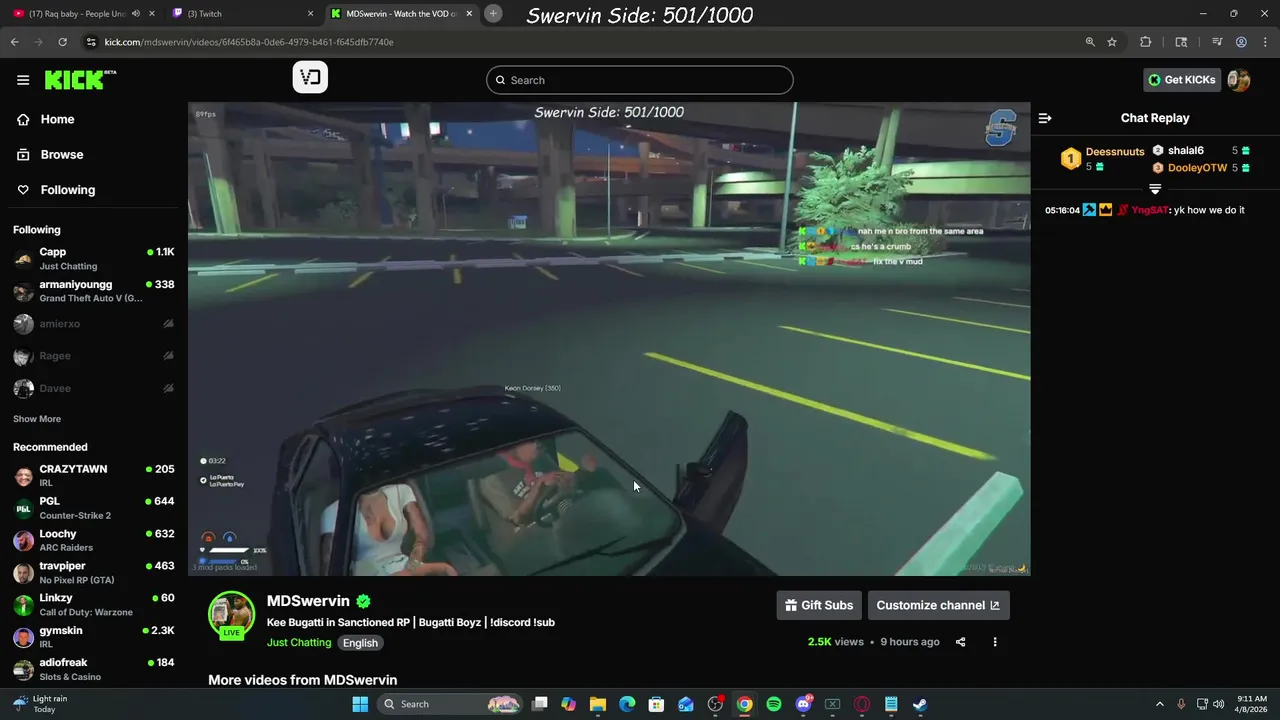Open the user profile avatar menu
This screenshot has height=720, width=1280.
coord(1239,80)
